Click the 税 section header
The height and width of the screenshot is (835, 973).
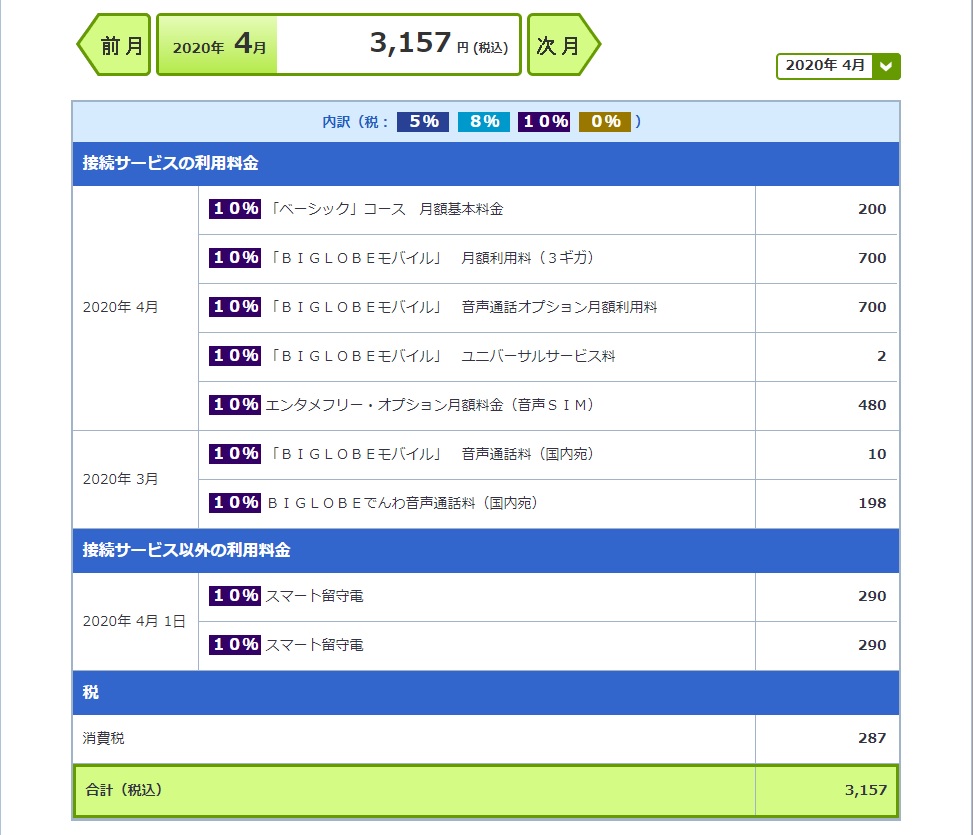(486, 693)
